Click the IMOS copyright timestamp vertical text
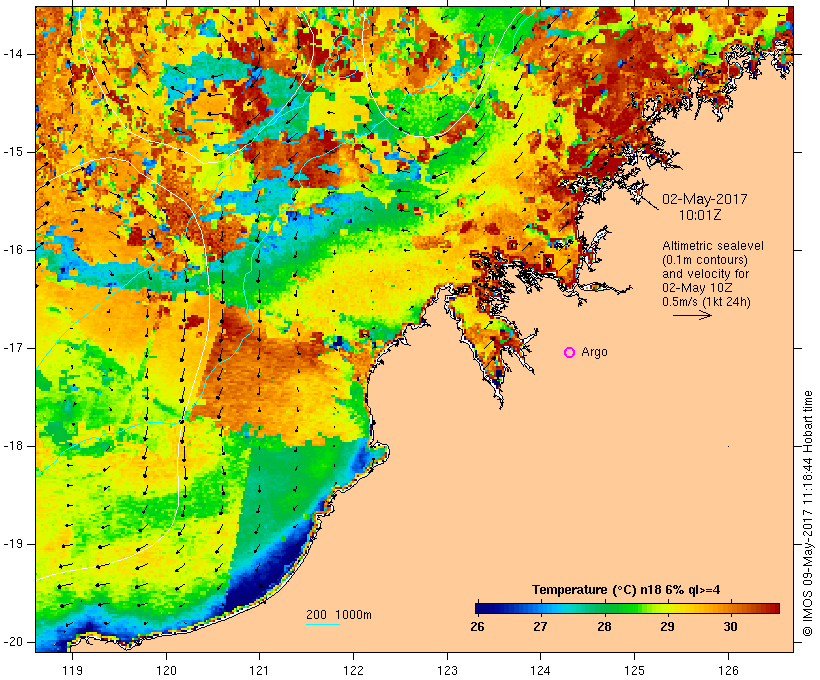Image resolution: width=820 pixels, height=680 pixels. click(x=808, y=513)
